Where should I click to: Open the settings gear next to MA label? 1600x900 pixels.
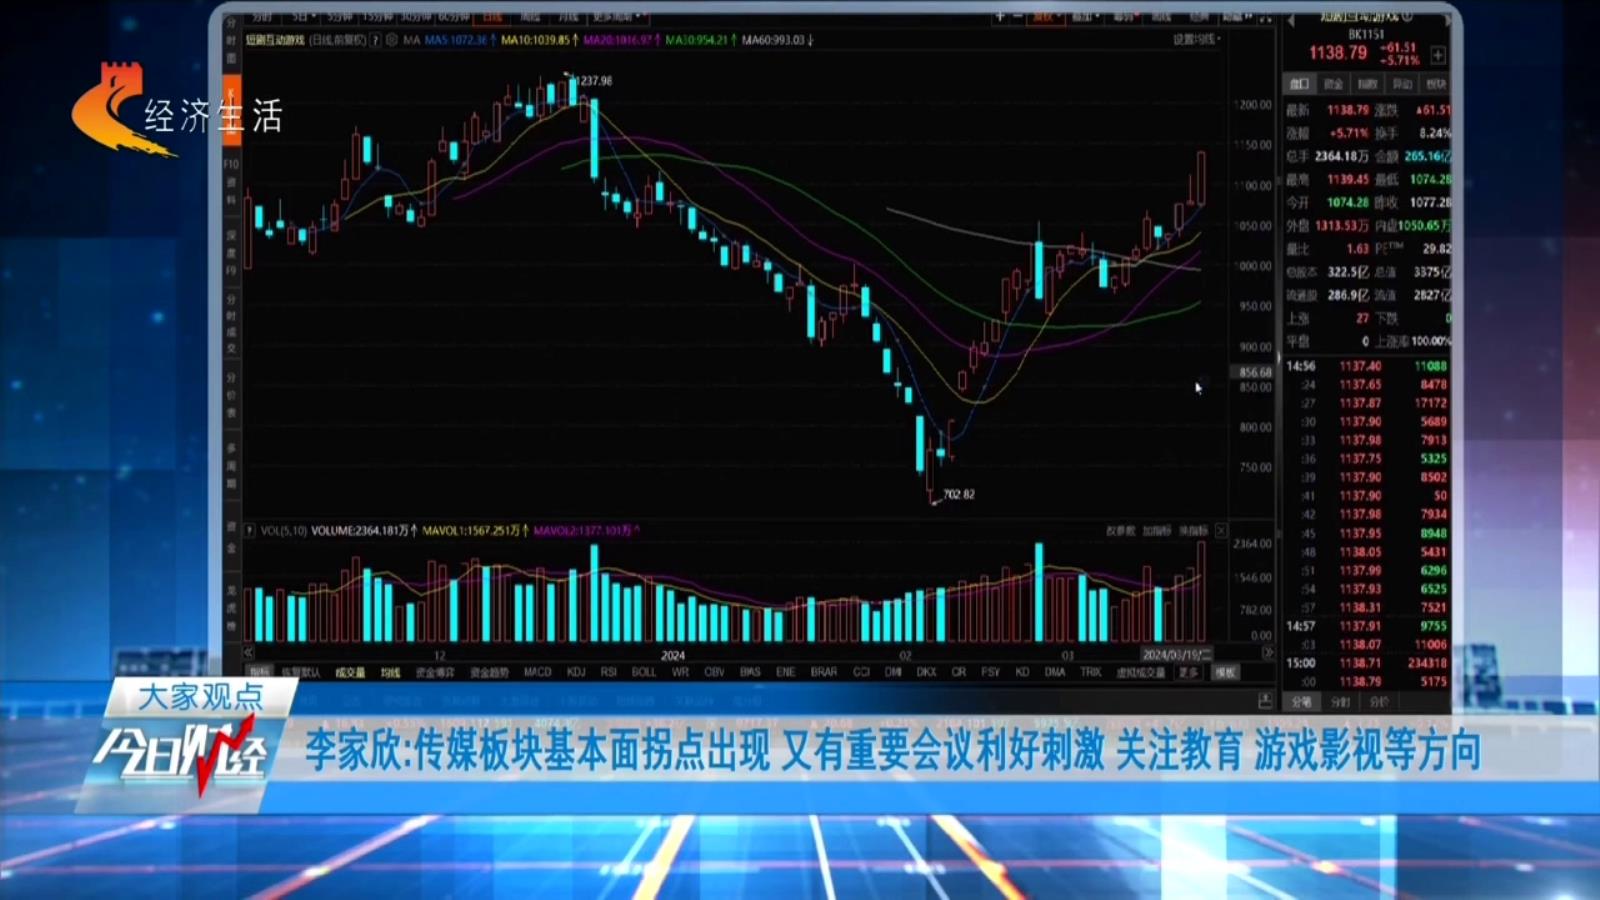click(x=392, y=40)
